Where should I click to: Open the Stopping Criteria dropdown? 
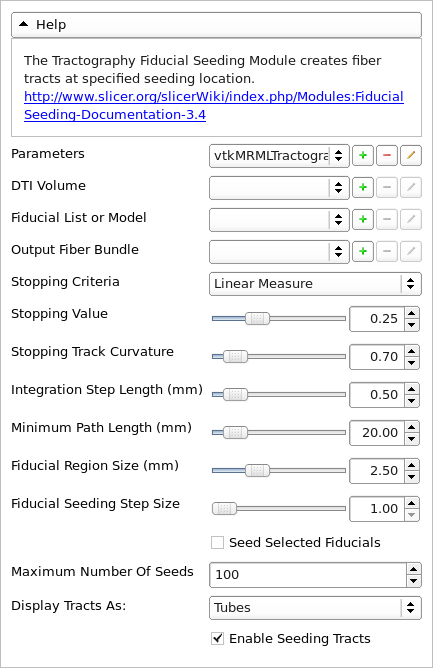pyautogui.click(x=315, y=284)
